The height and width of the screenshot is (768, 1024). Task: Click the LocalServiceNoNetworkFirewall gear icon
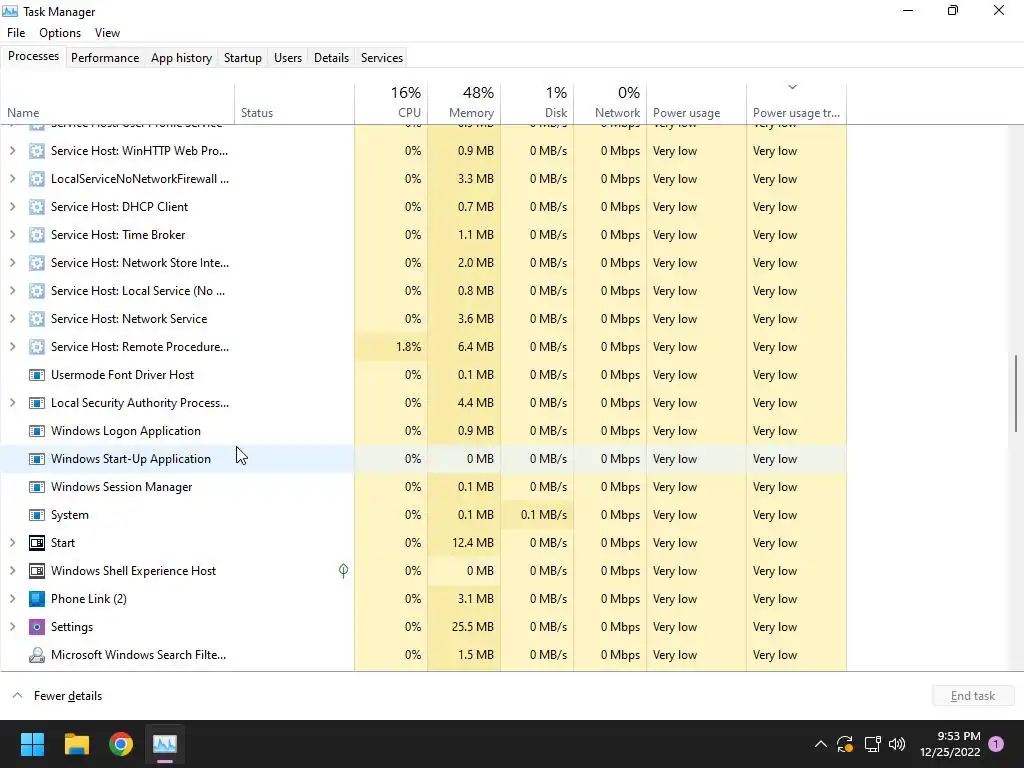[37, 179]
